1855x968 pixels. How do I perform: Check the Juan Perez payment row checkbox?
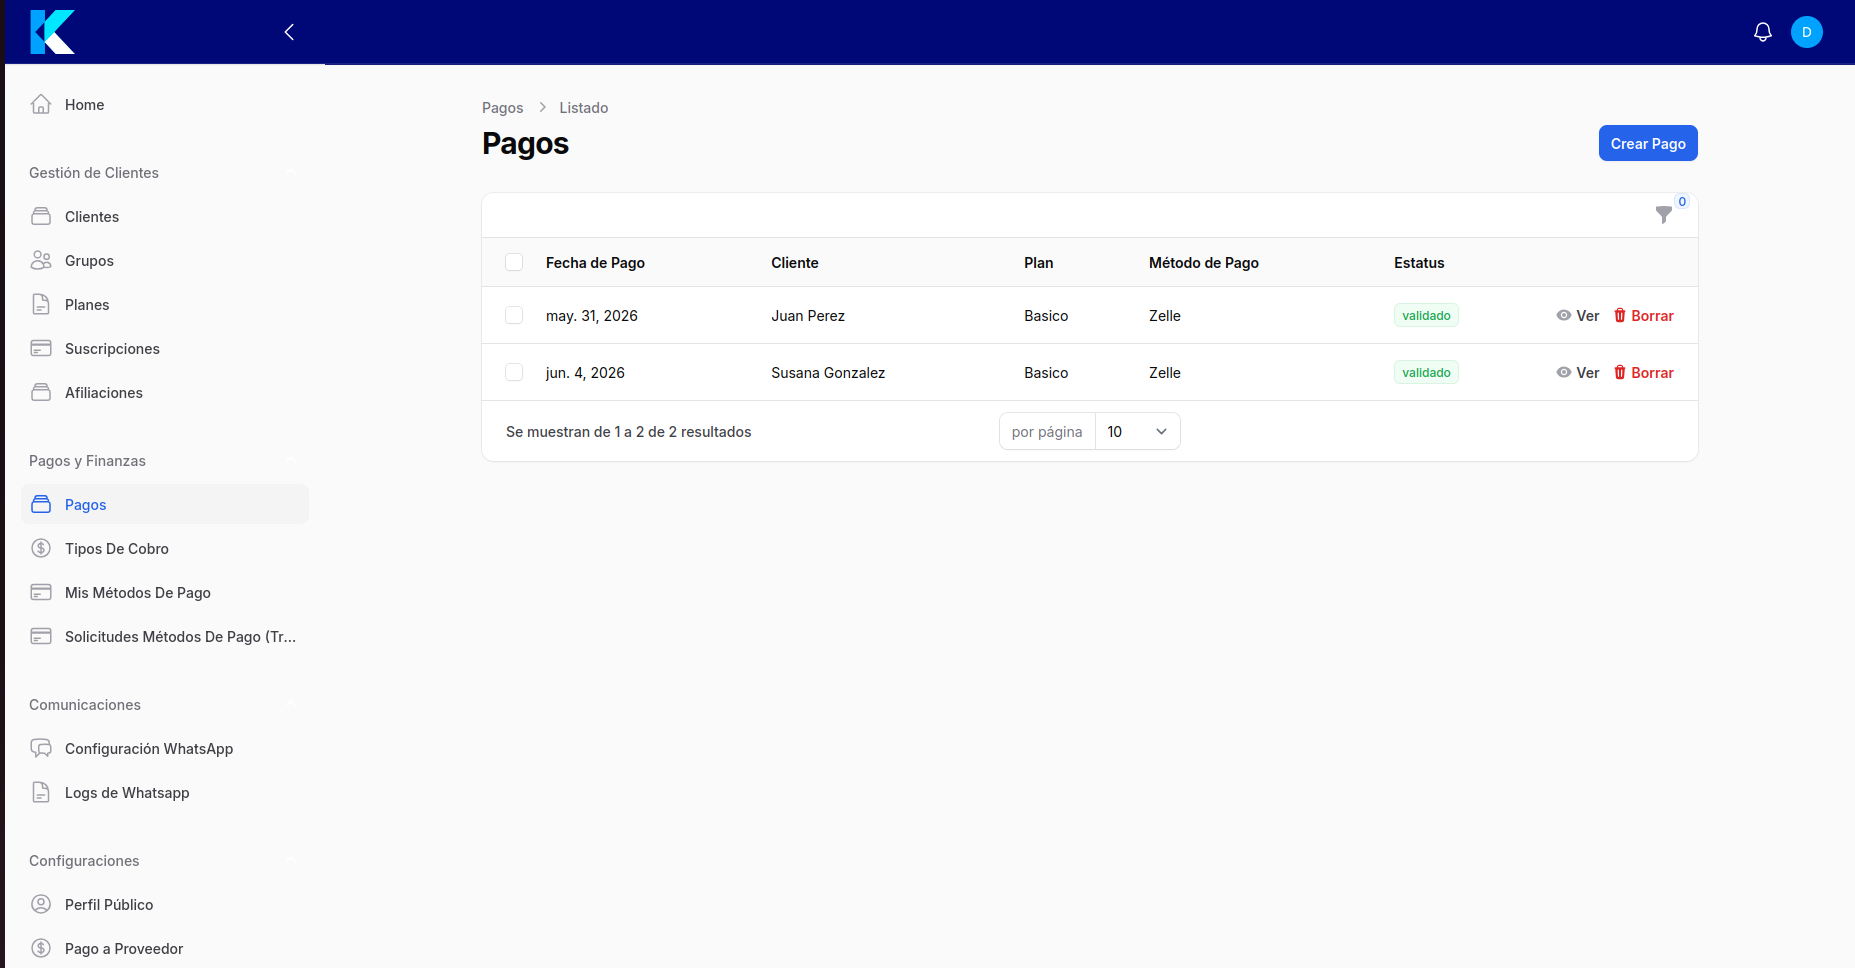(514, 315)
